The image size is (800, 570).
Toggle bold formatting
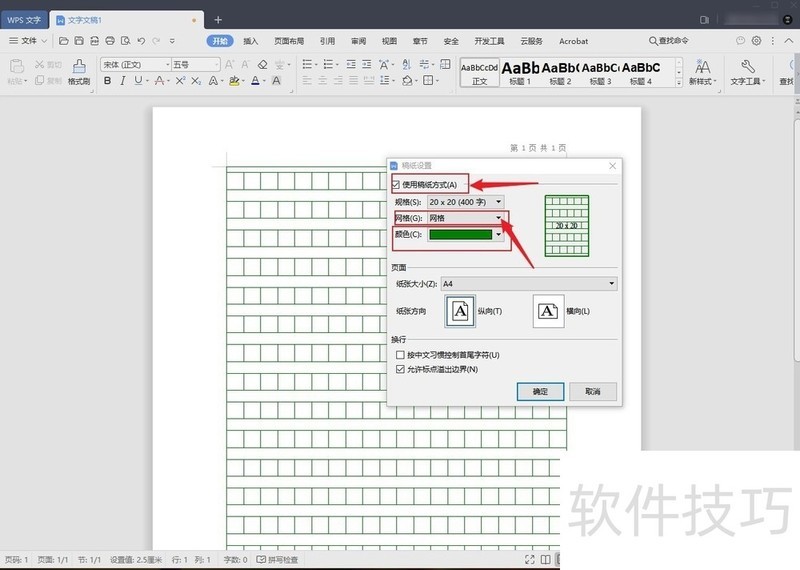pos(108,81)
